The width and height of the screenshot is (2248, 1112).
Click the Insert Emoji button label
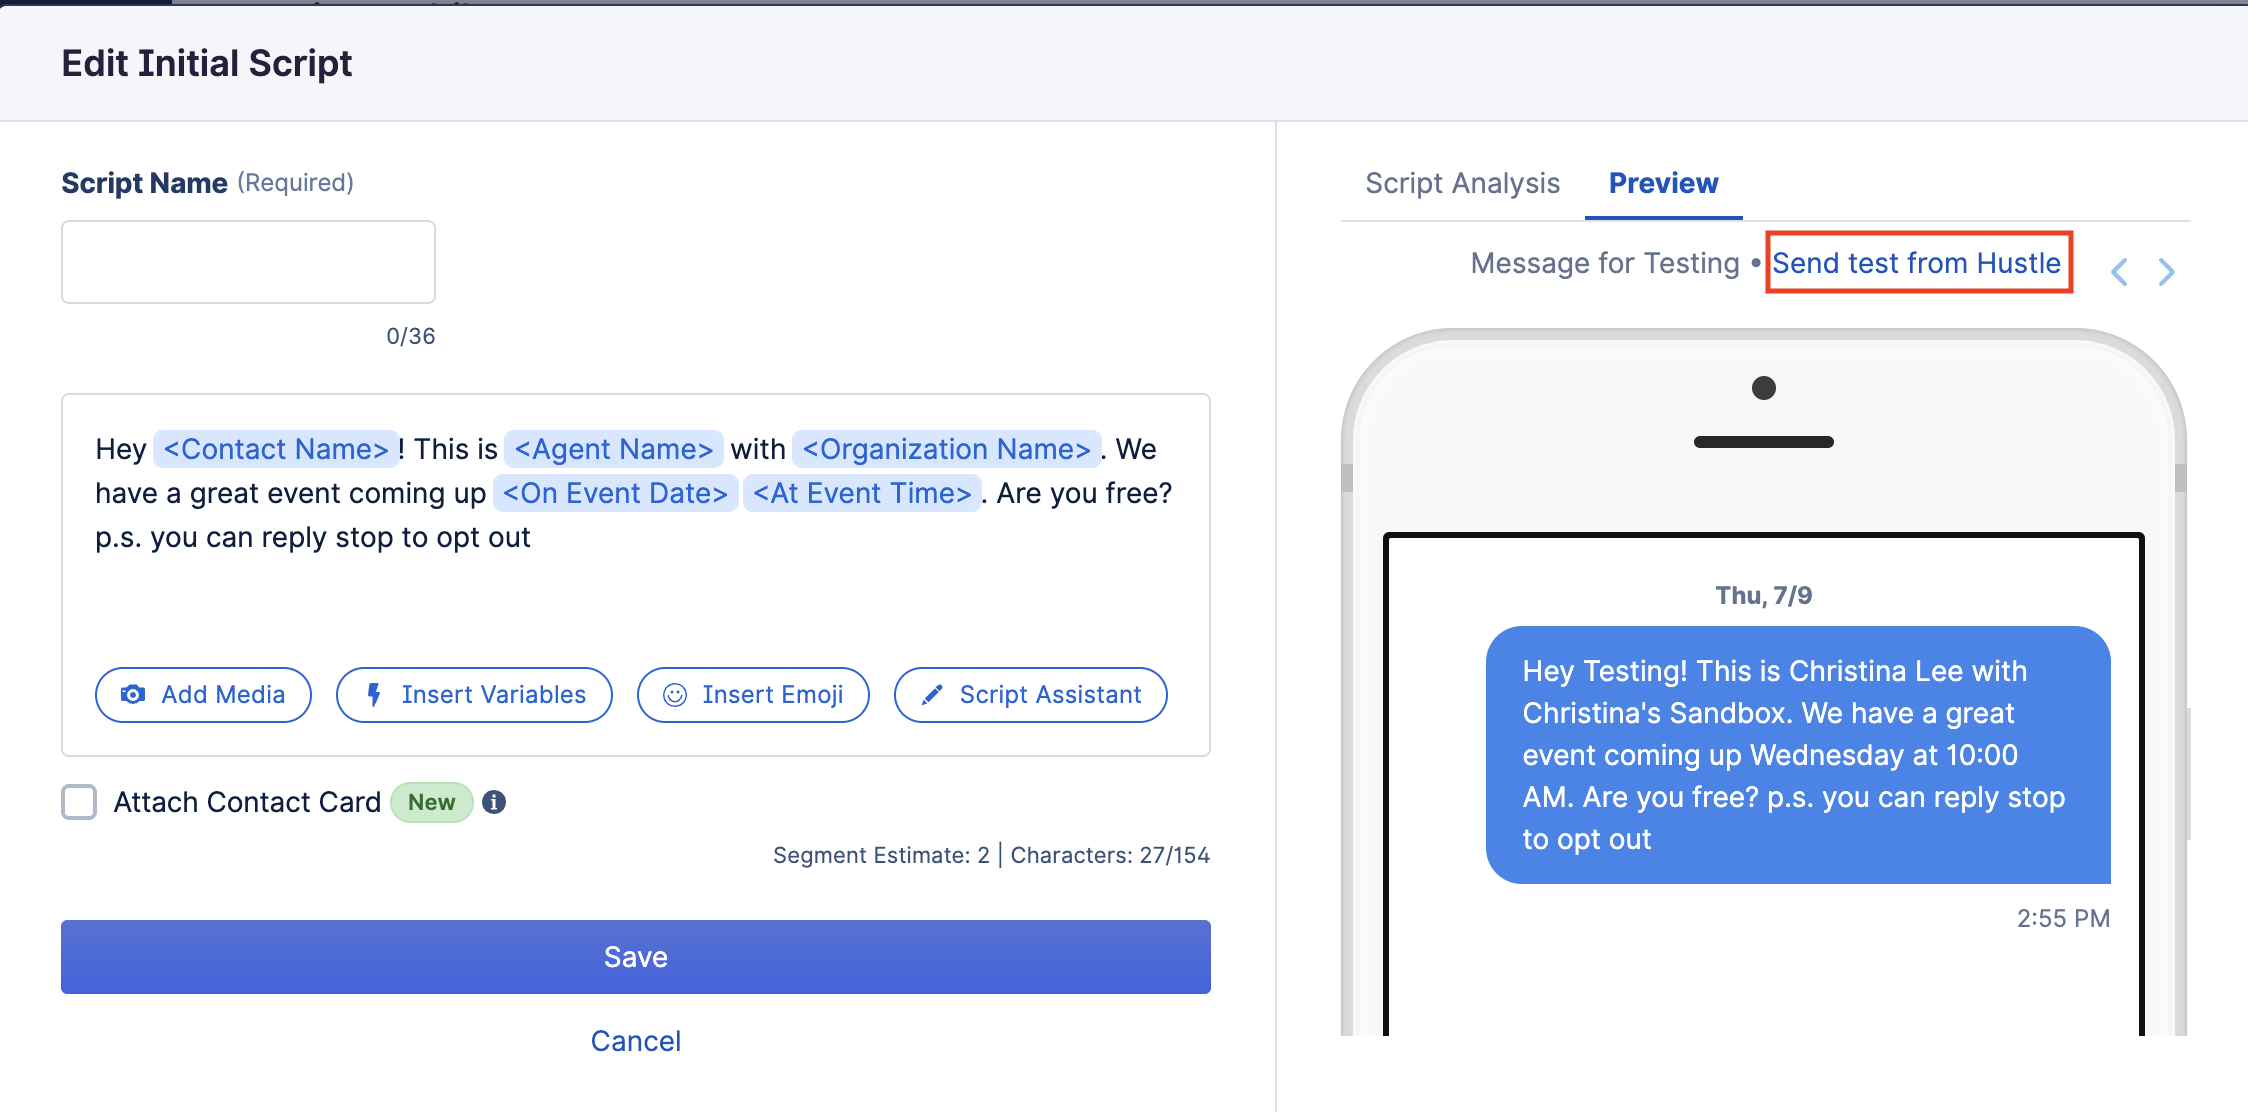773,695
